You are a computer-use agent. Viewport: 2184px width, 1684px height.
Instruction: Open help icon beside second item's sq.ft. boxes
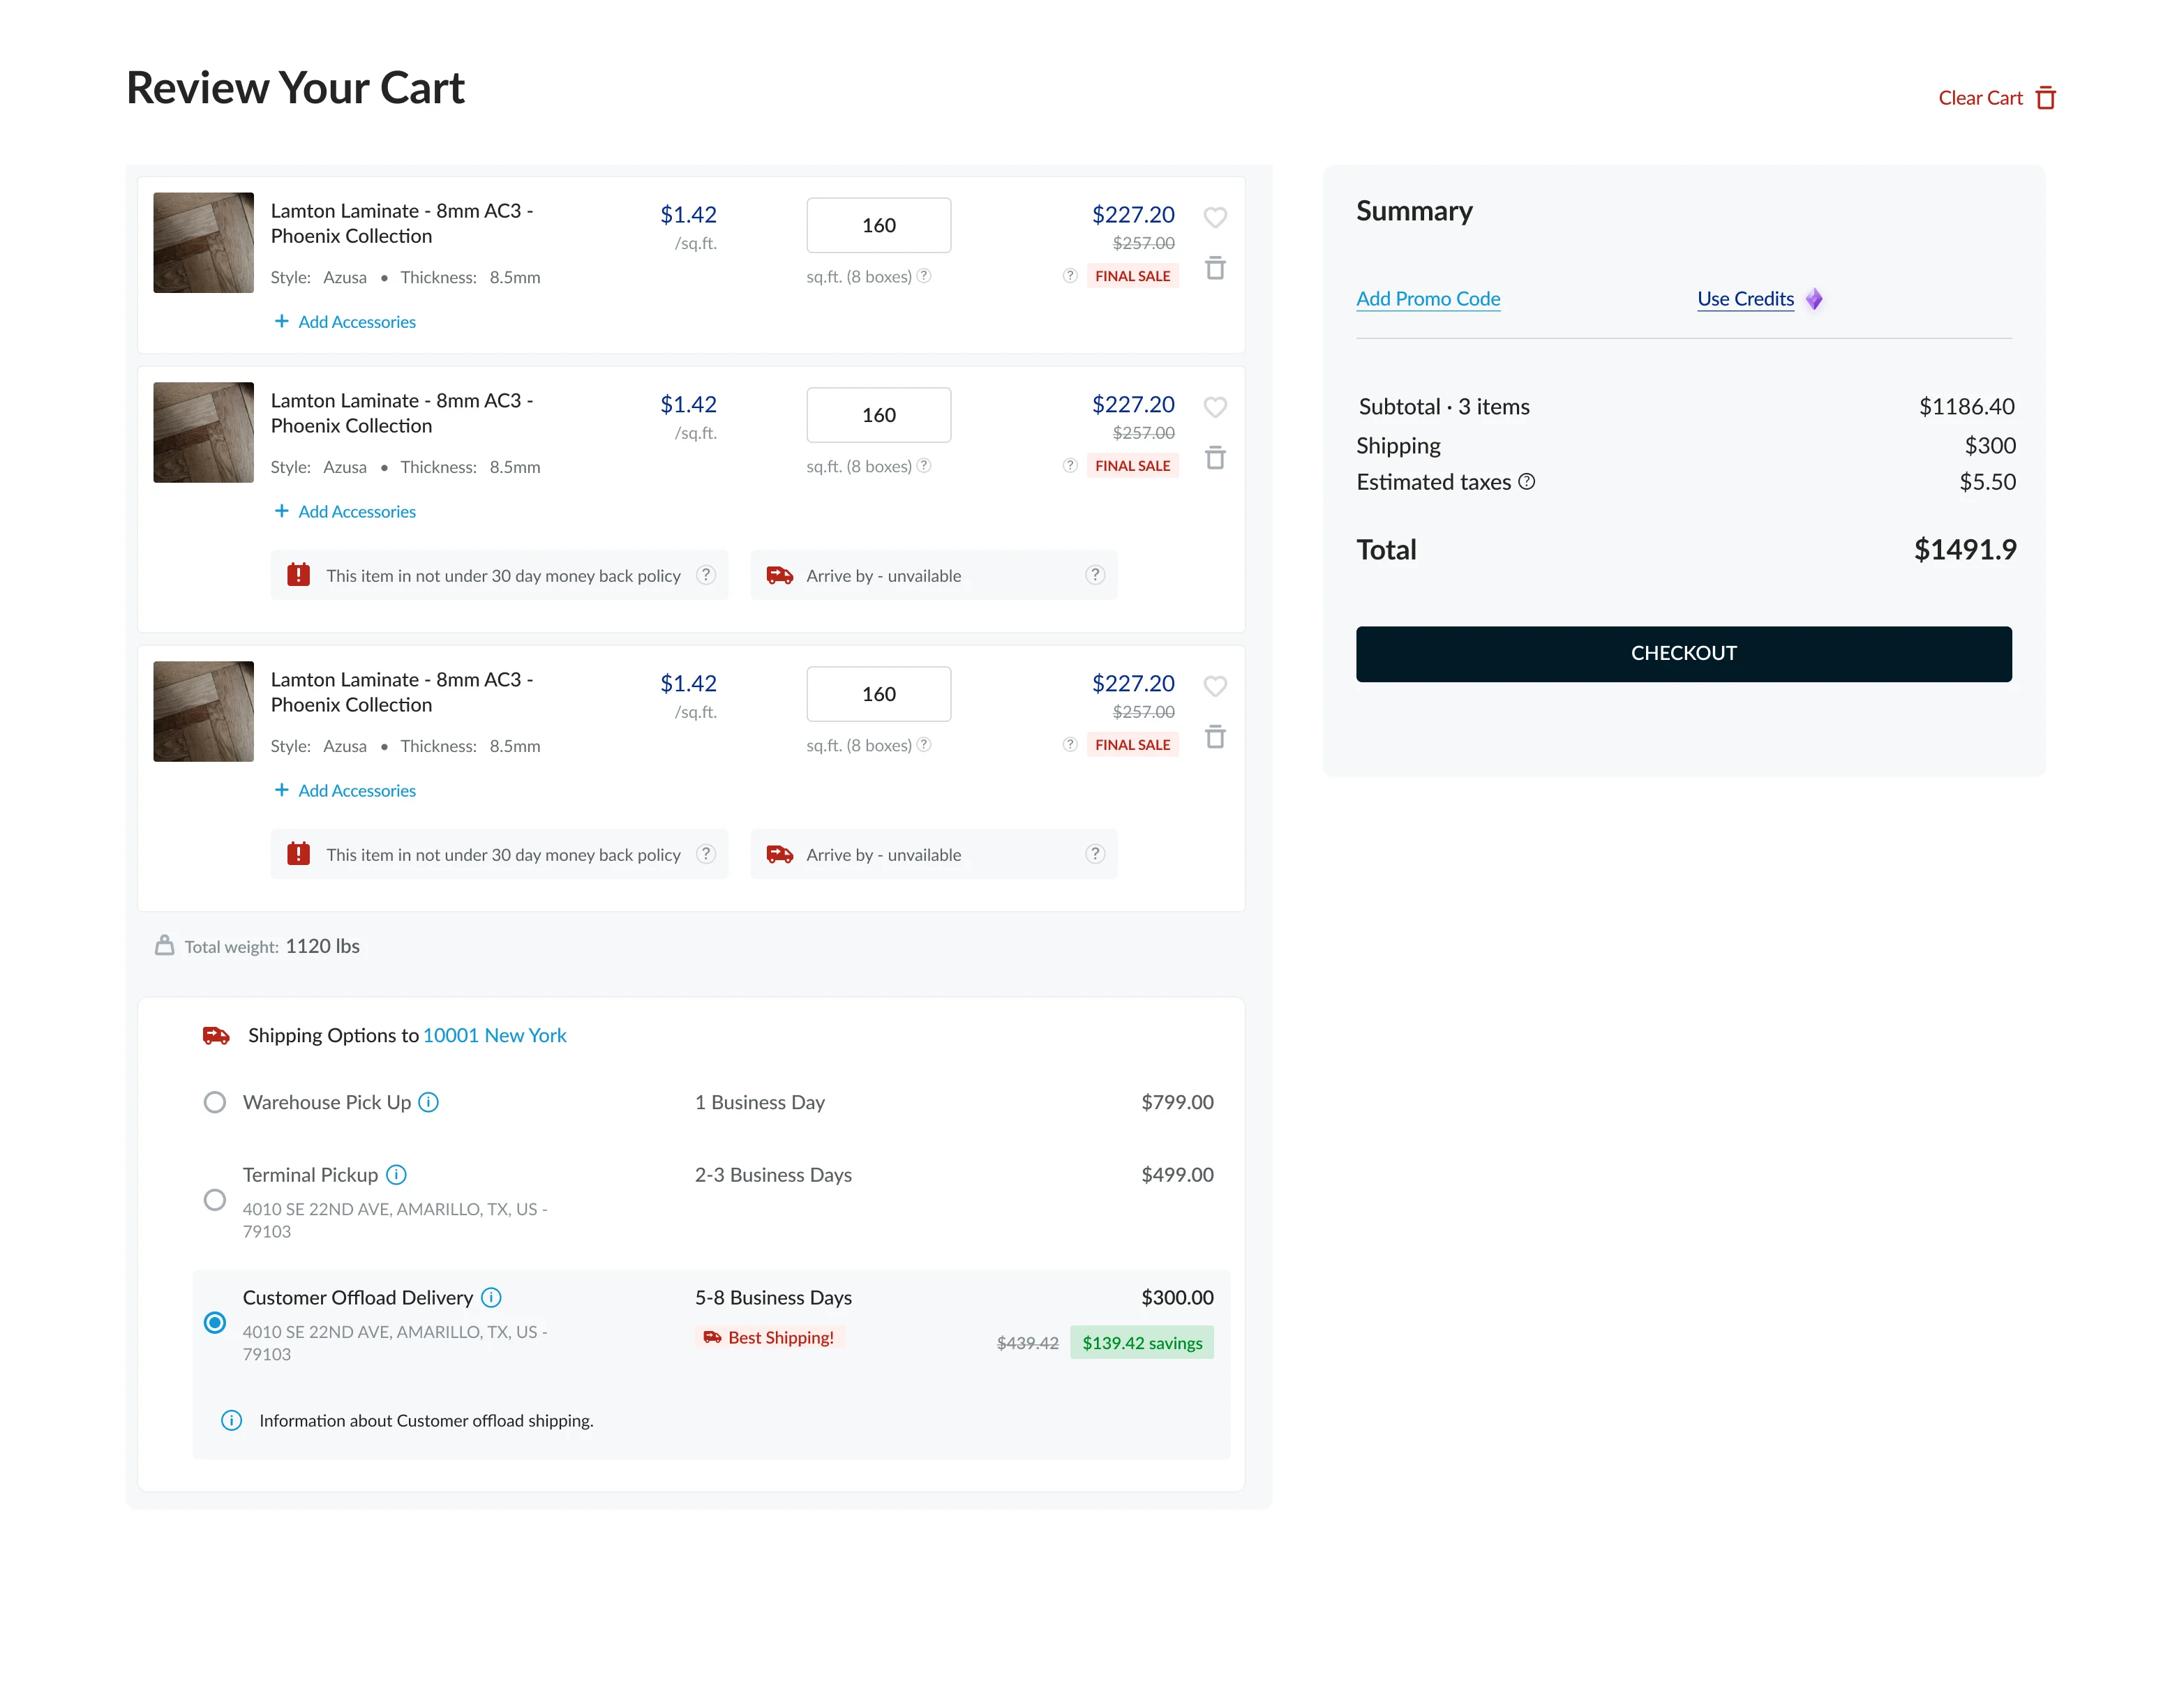click(x=924, y=466)
